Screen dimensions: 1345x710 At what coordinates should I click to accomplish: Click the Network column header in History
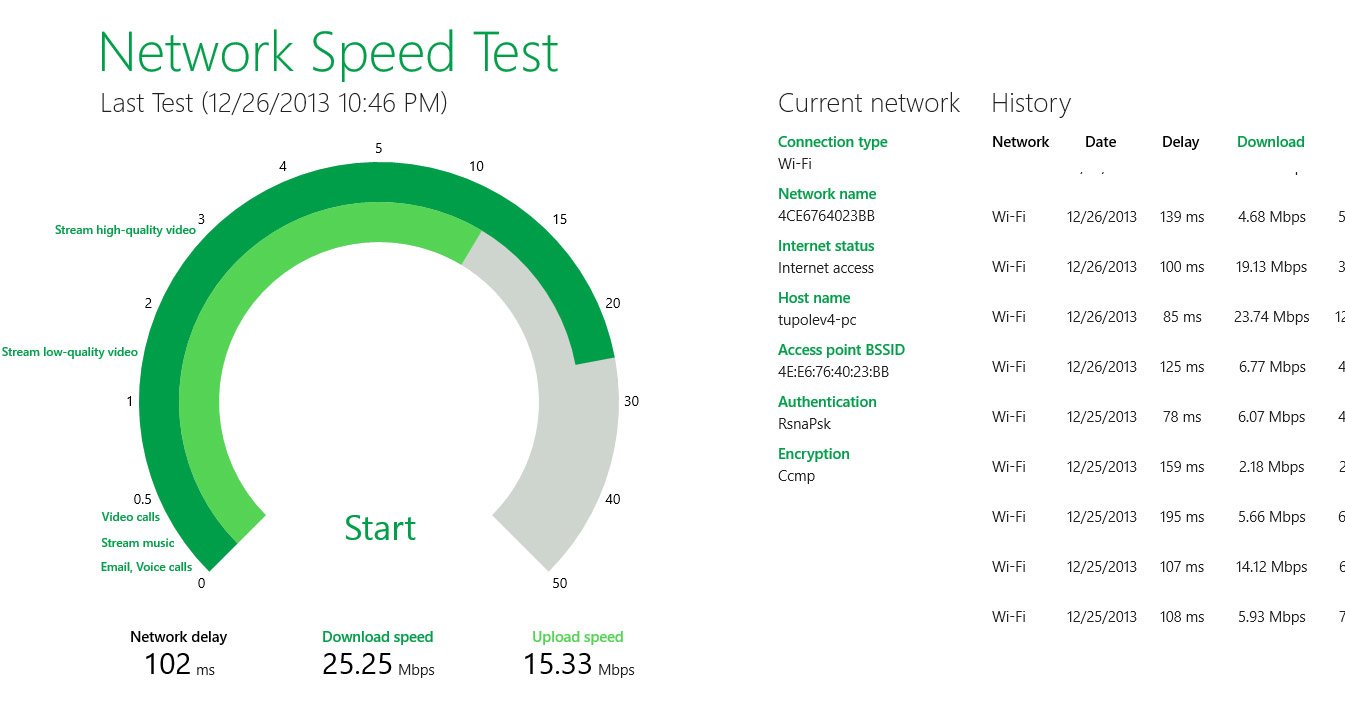tap(1020, 142)
